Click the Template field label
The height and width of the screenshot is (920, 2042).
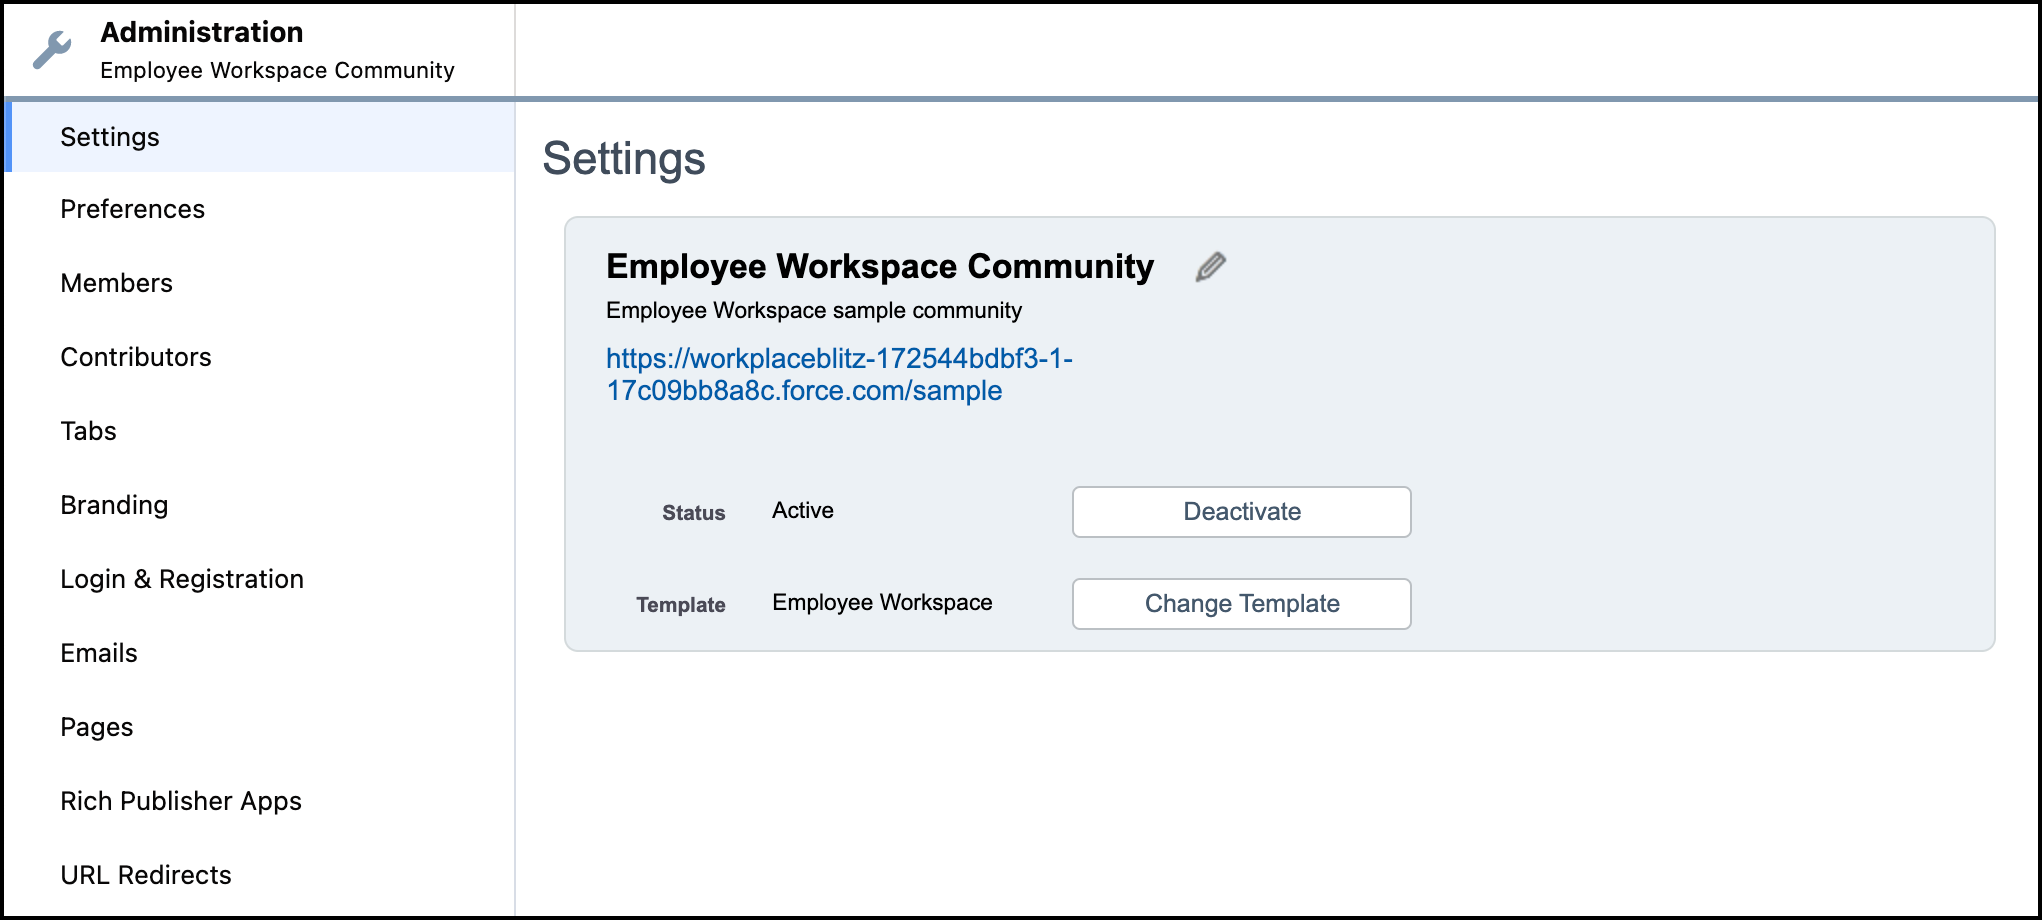[x=681, y=605]
